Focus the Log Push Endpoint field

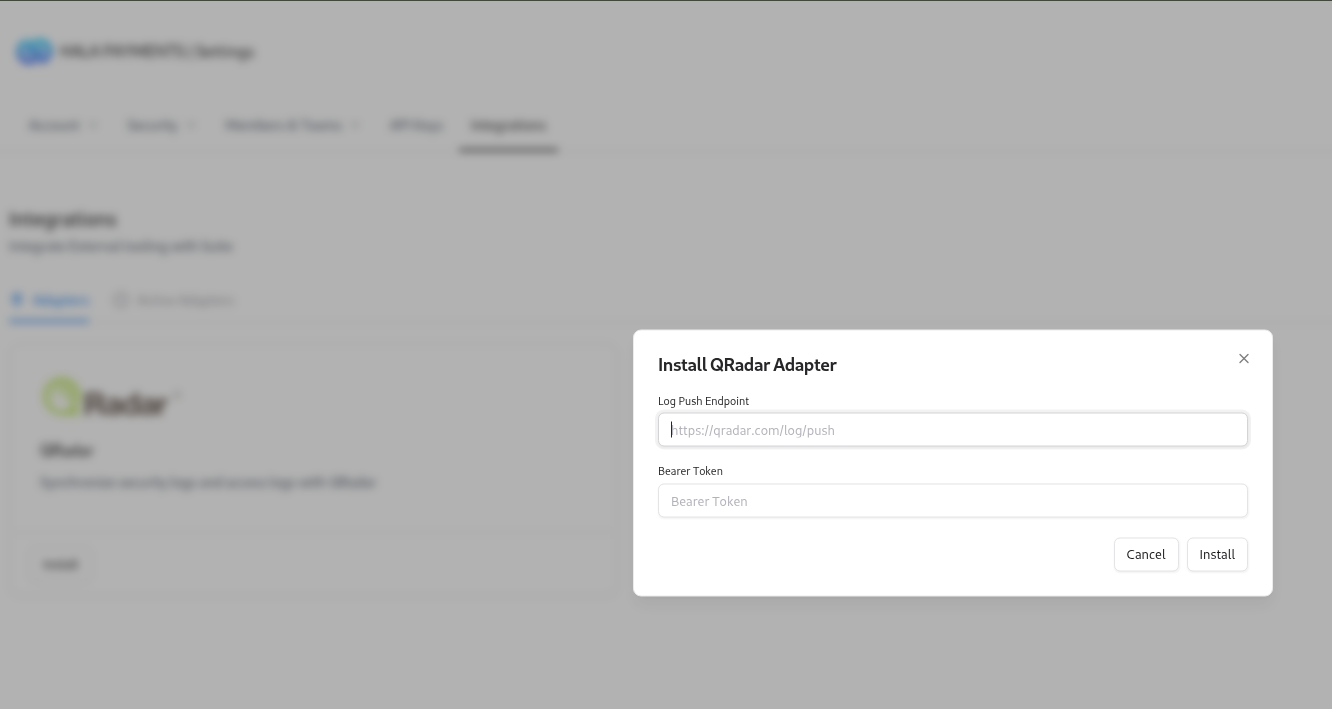point(952,429)
